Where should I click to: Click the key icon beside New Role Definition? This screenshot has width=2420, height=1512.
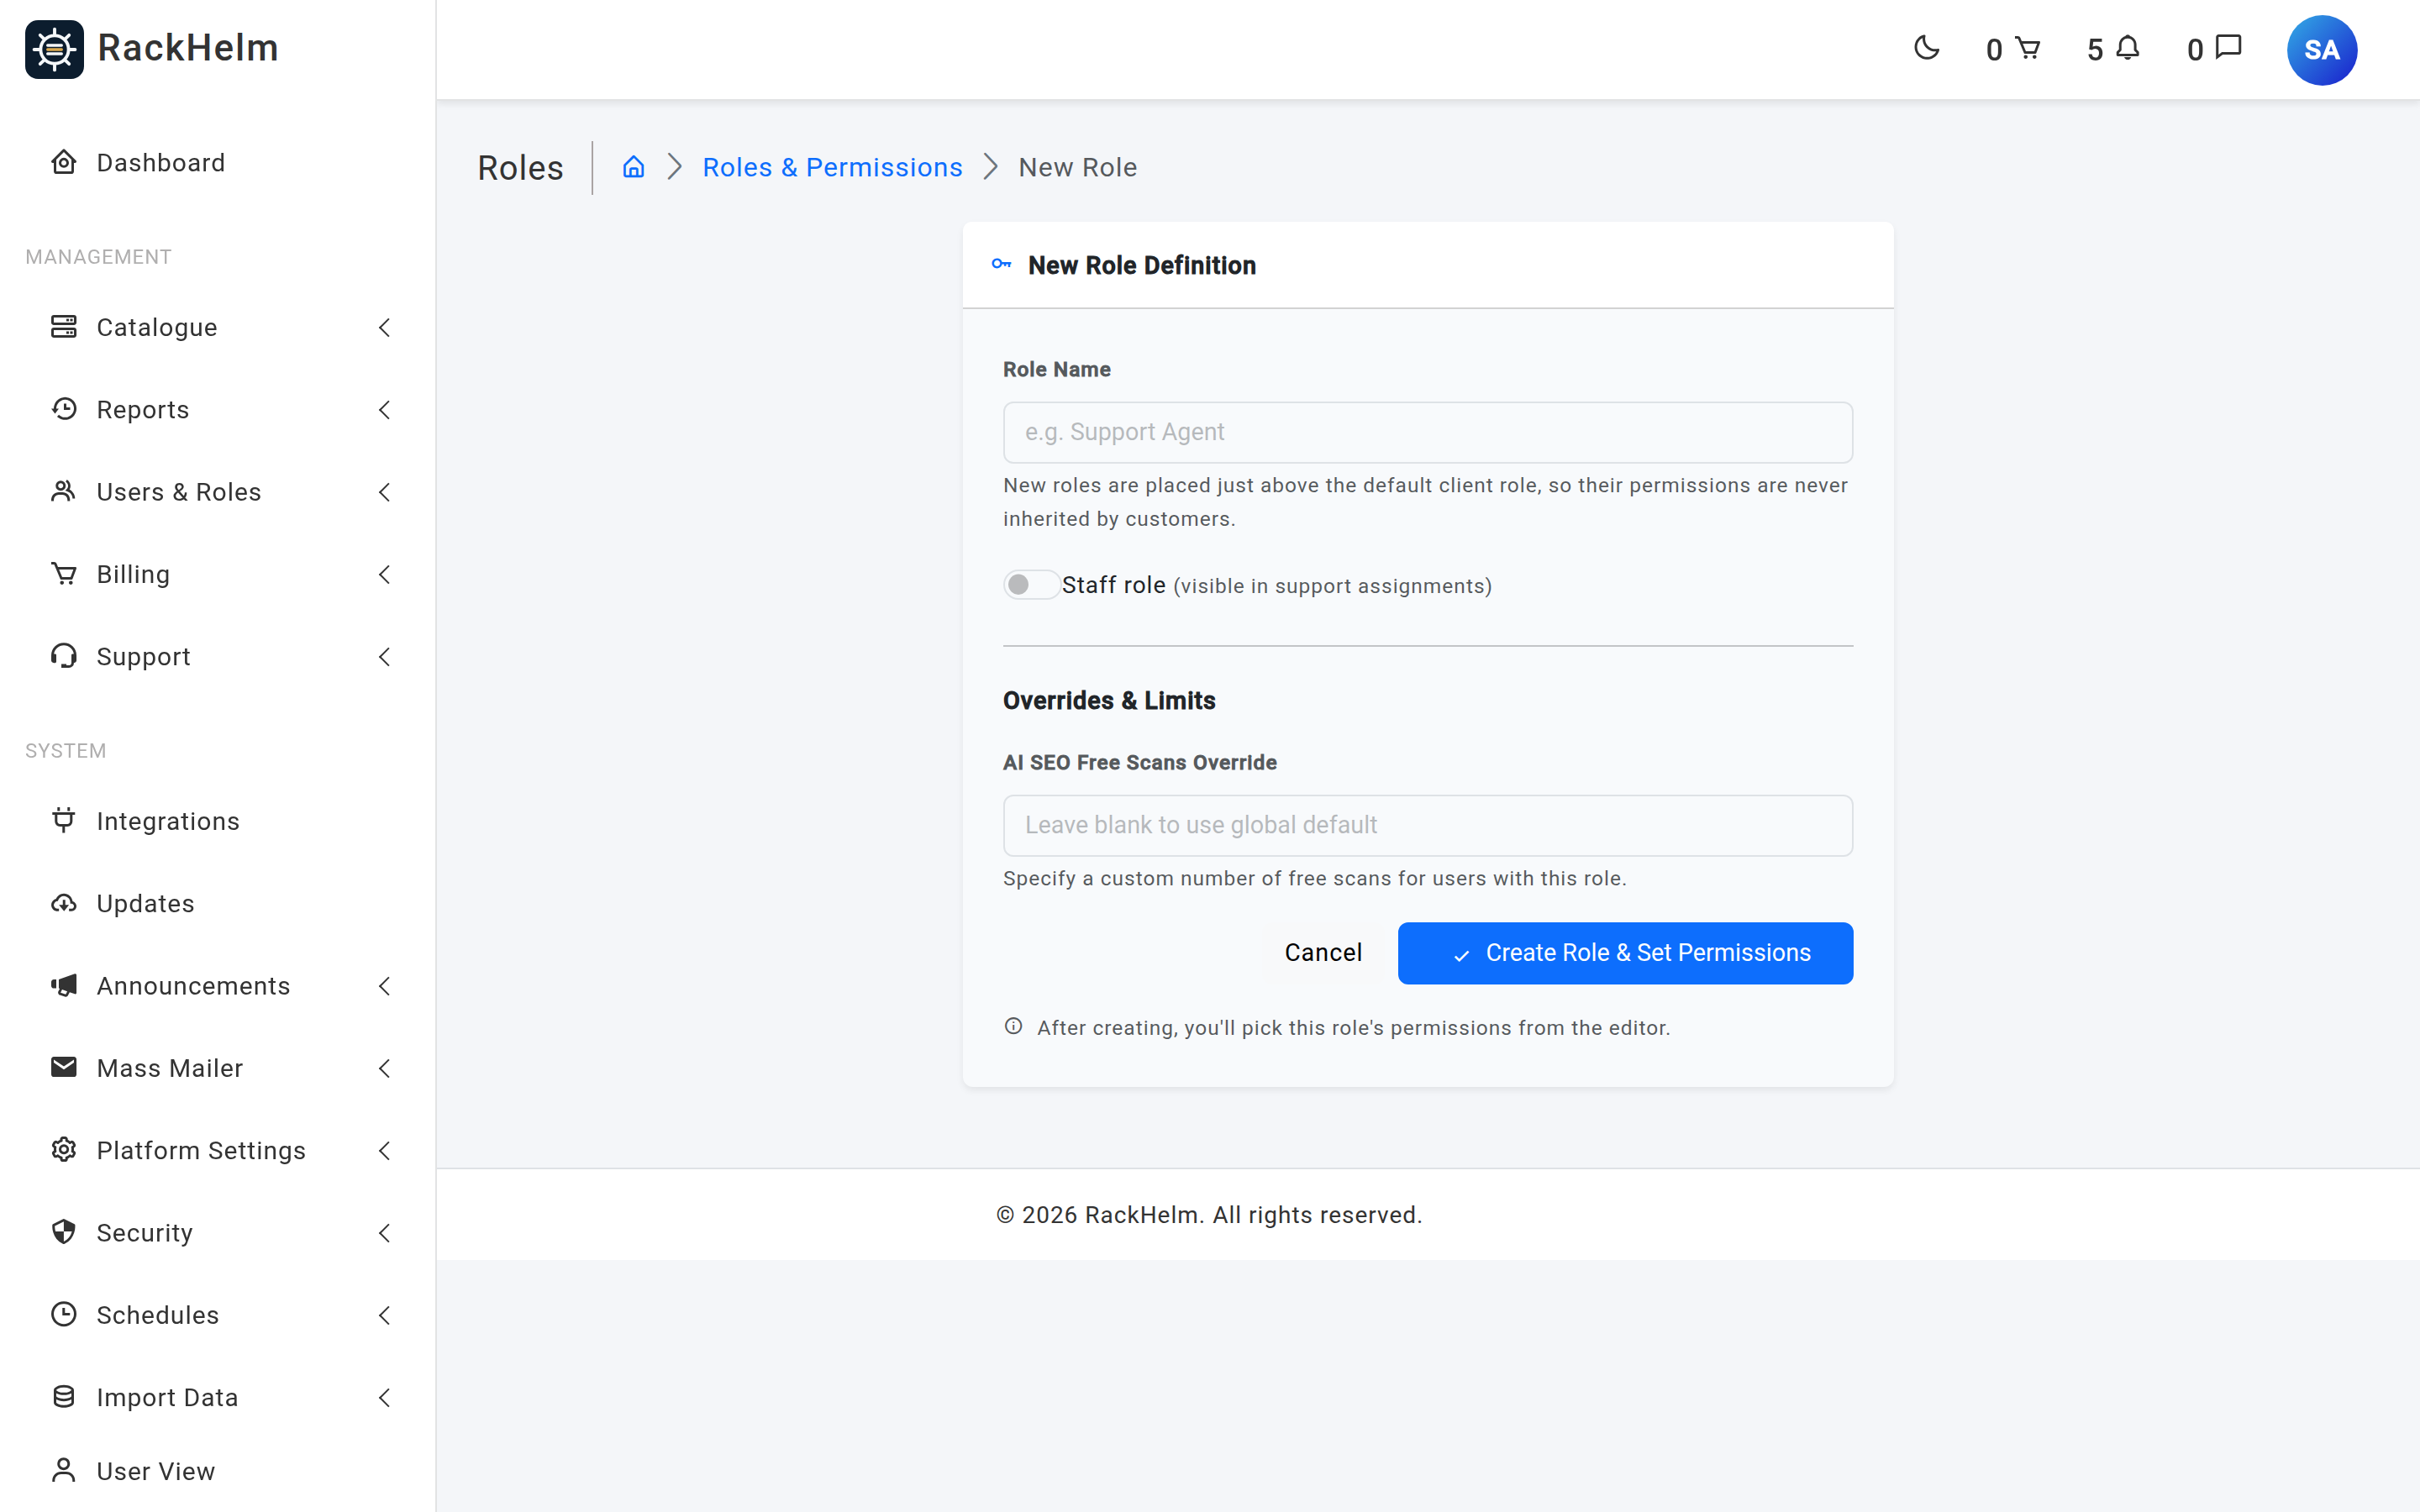coord(1001,264)
